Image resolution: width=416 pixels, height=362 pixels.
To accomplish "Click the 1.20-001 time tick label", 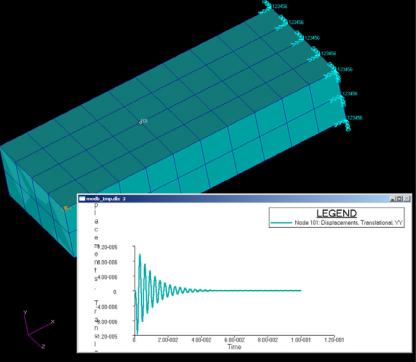I will [334, 340].
